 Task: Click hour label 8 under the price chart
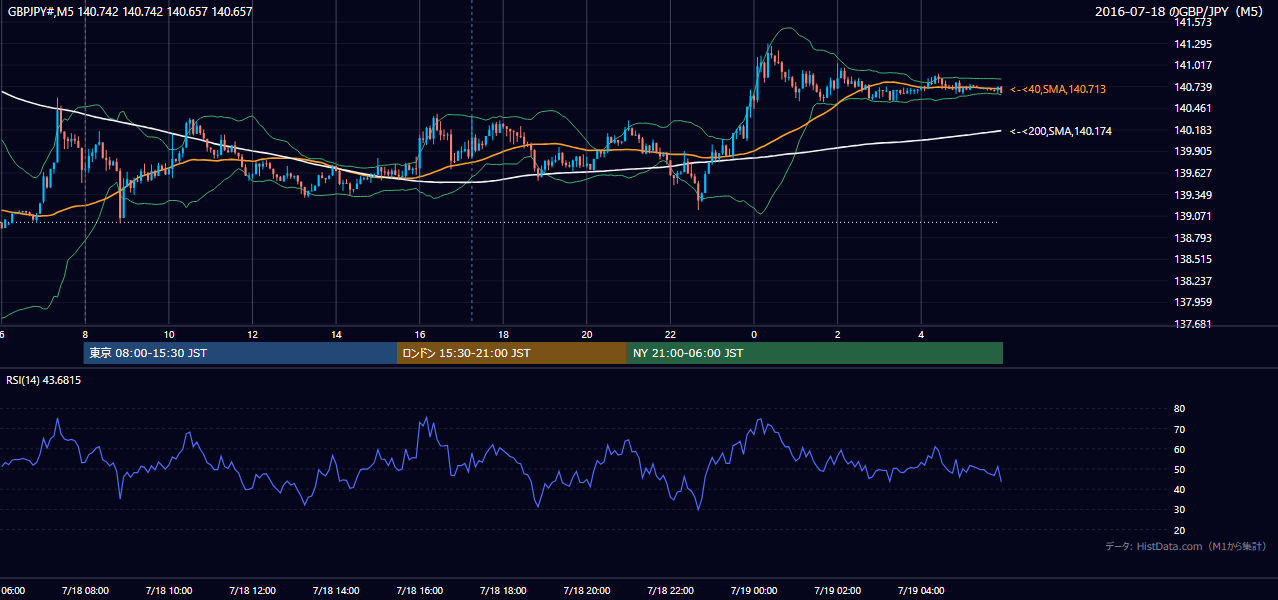click(x=86, y=334)
